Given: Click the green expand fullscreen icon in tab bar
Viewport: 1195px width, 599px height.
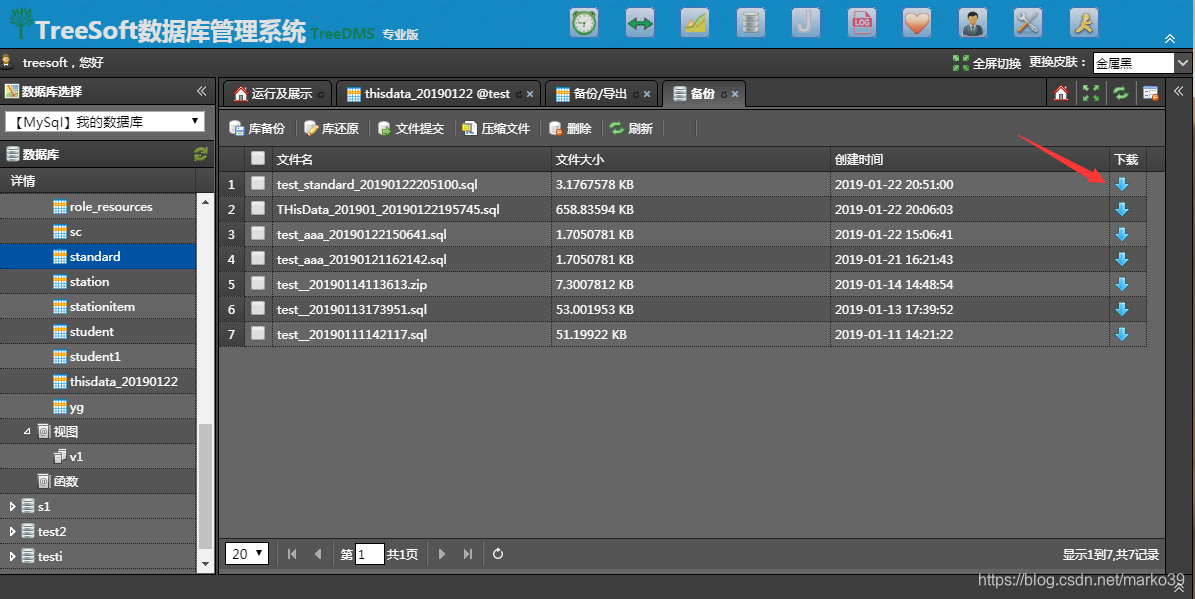Looking at the screenshot, I should (x=1091, y=93).
